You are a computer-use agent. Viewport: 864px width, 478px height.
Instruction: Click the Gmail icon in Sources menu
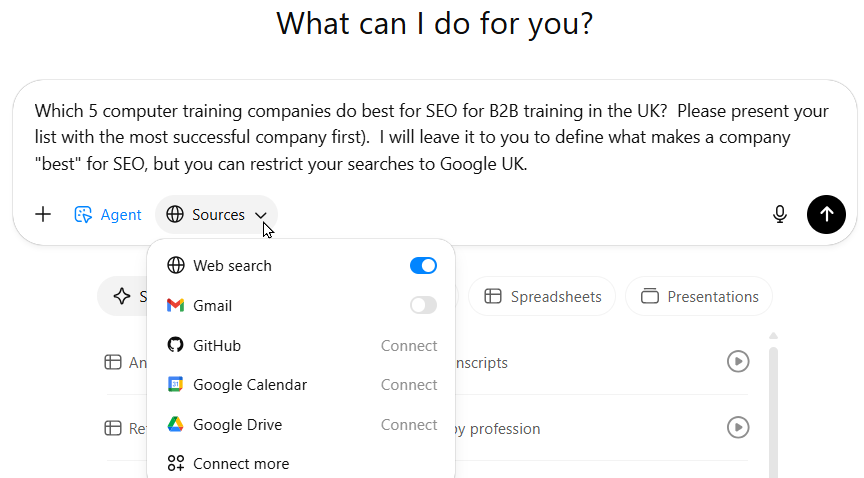point(176,305)
